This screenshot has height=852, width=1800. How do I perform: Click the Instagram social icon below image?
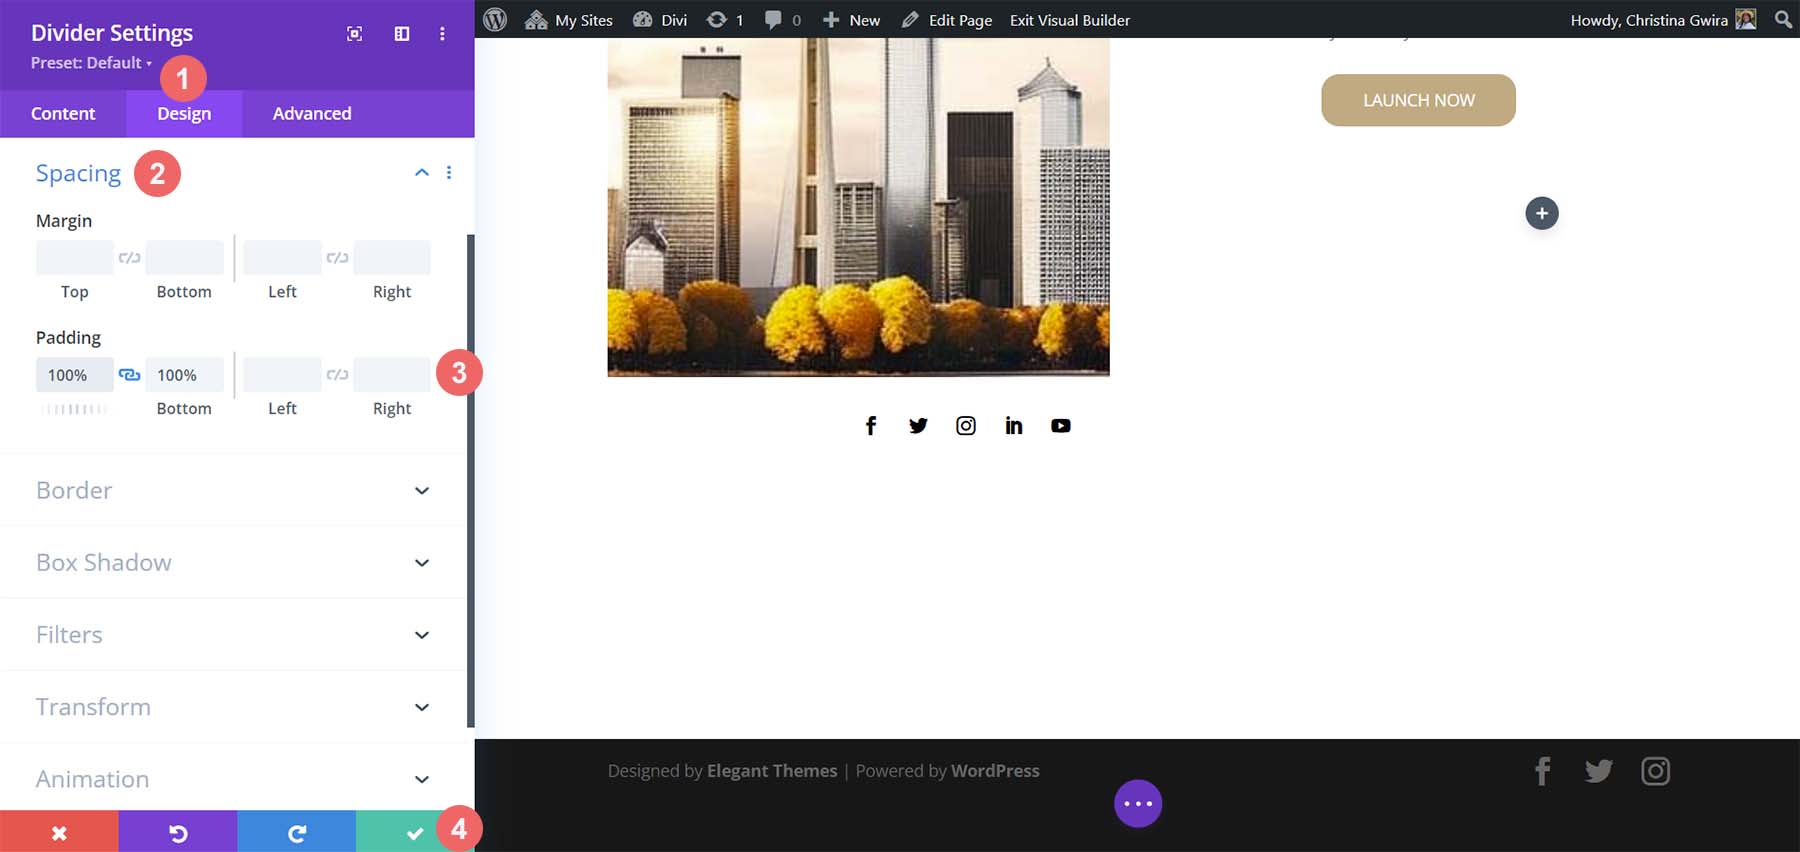[x=966, y=426]
